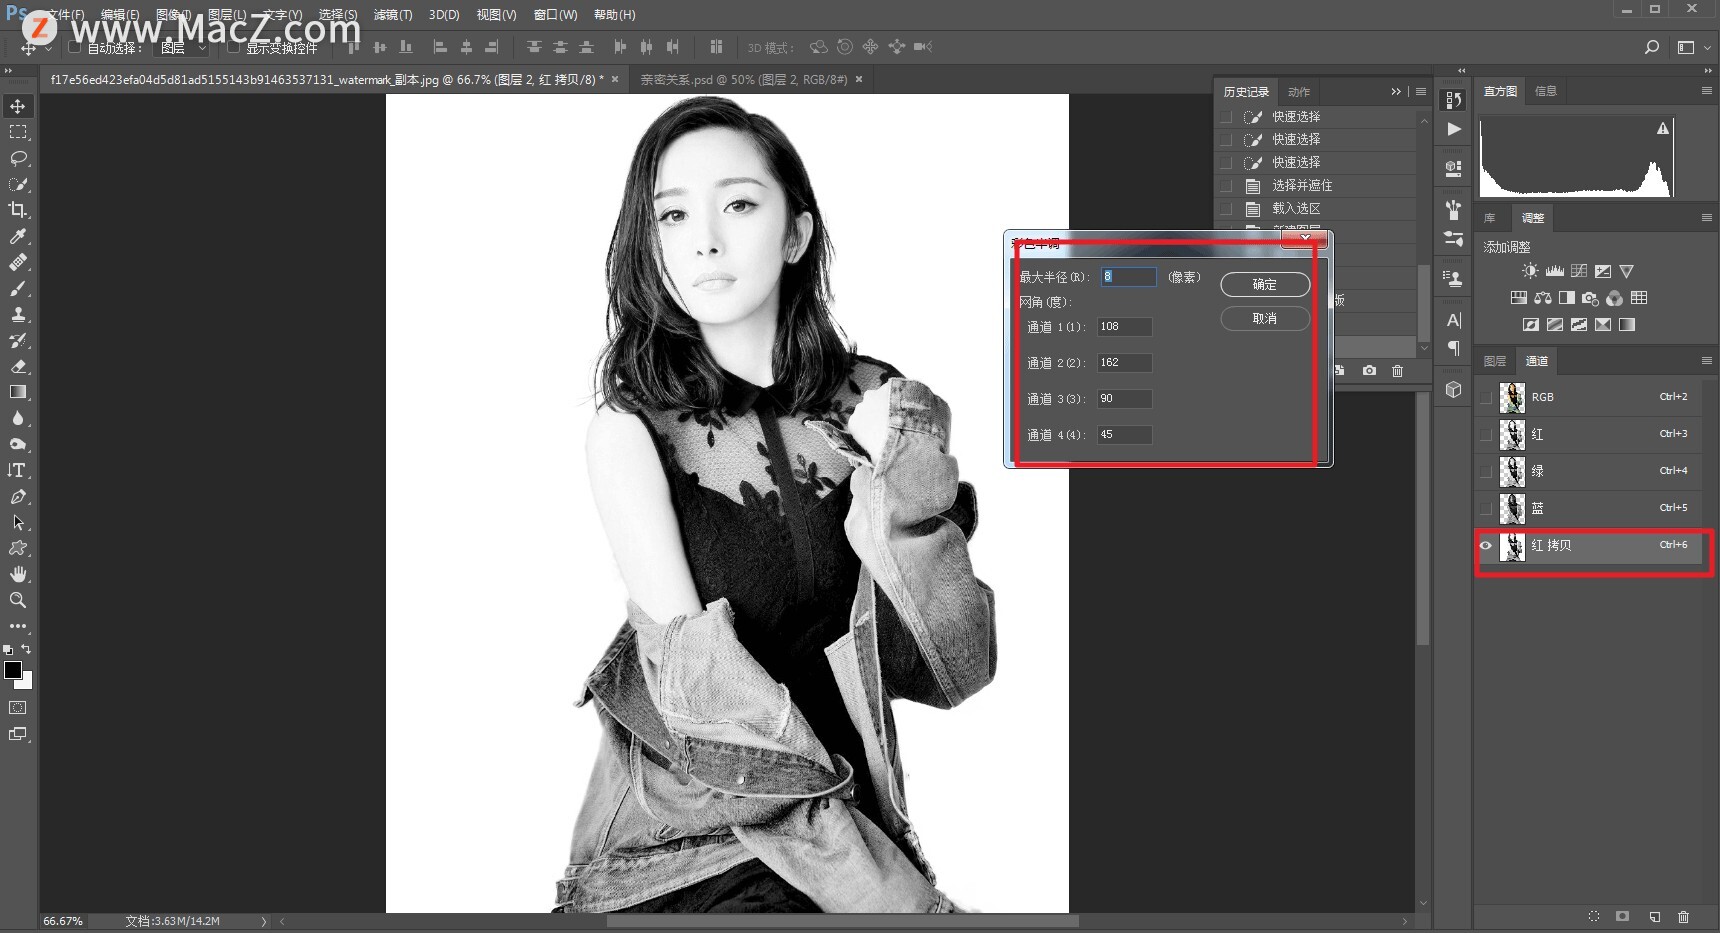Viewport: 1720px width, 933px height.
Task: Select the Eyedropper tool
Action: pyautogui.click(x=18, y=236)
